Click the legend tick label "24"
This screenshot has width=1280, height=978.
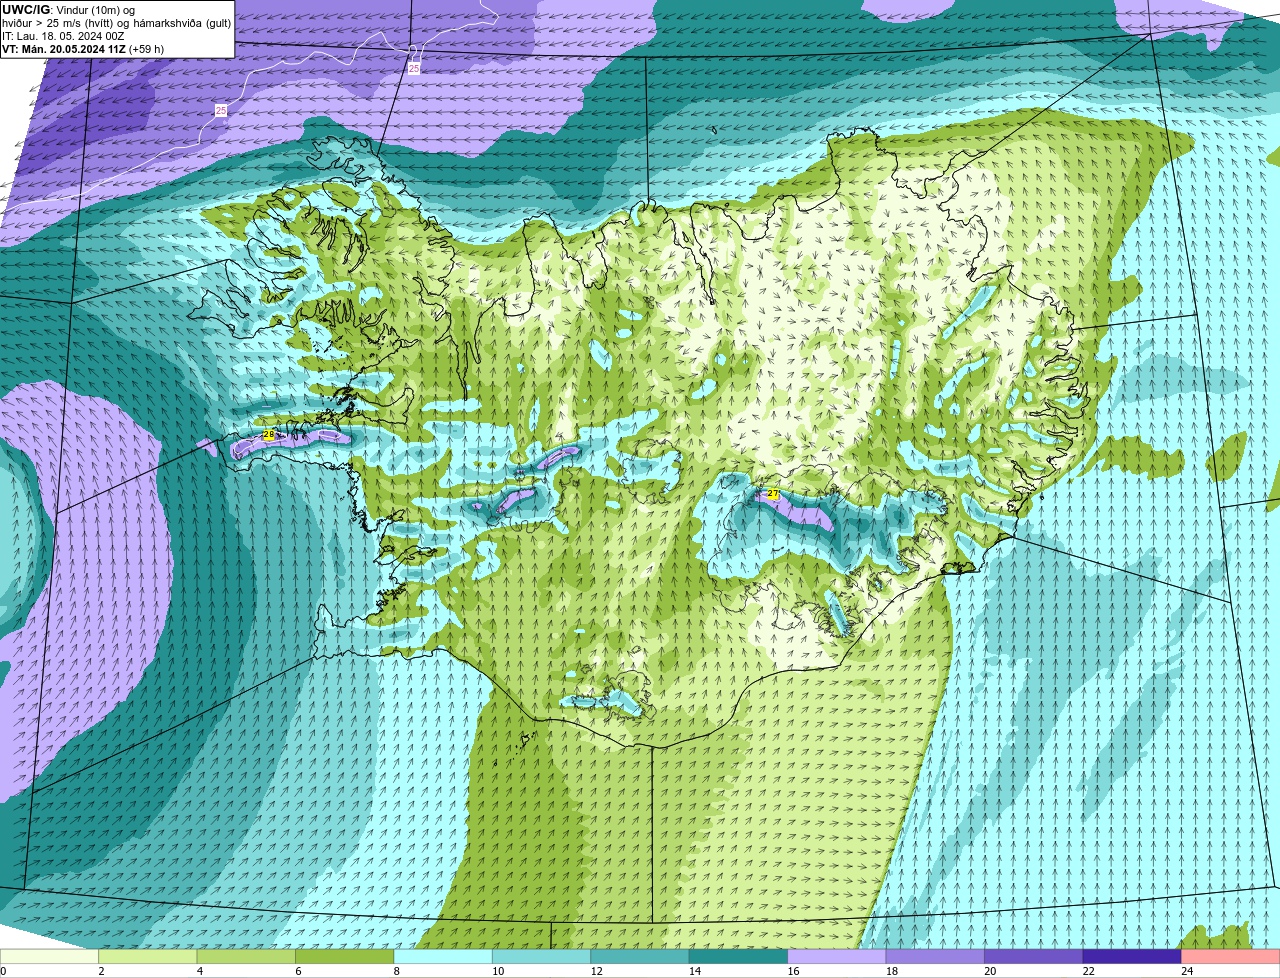(1186, 971)
